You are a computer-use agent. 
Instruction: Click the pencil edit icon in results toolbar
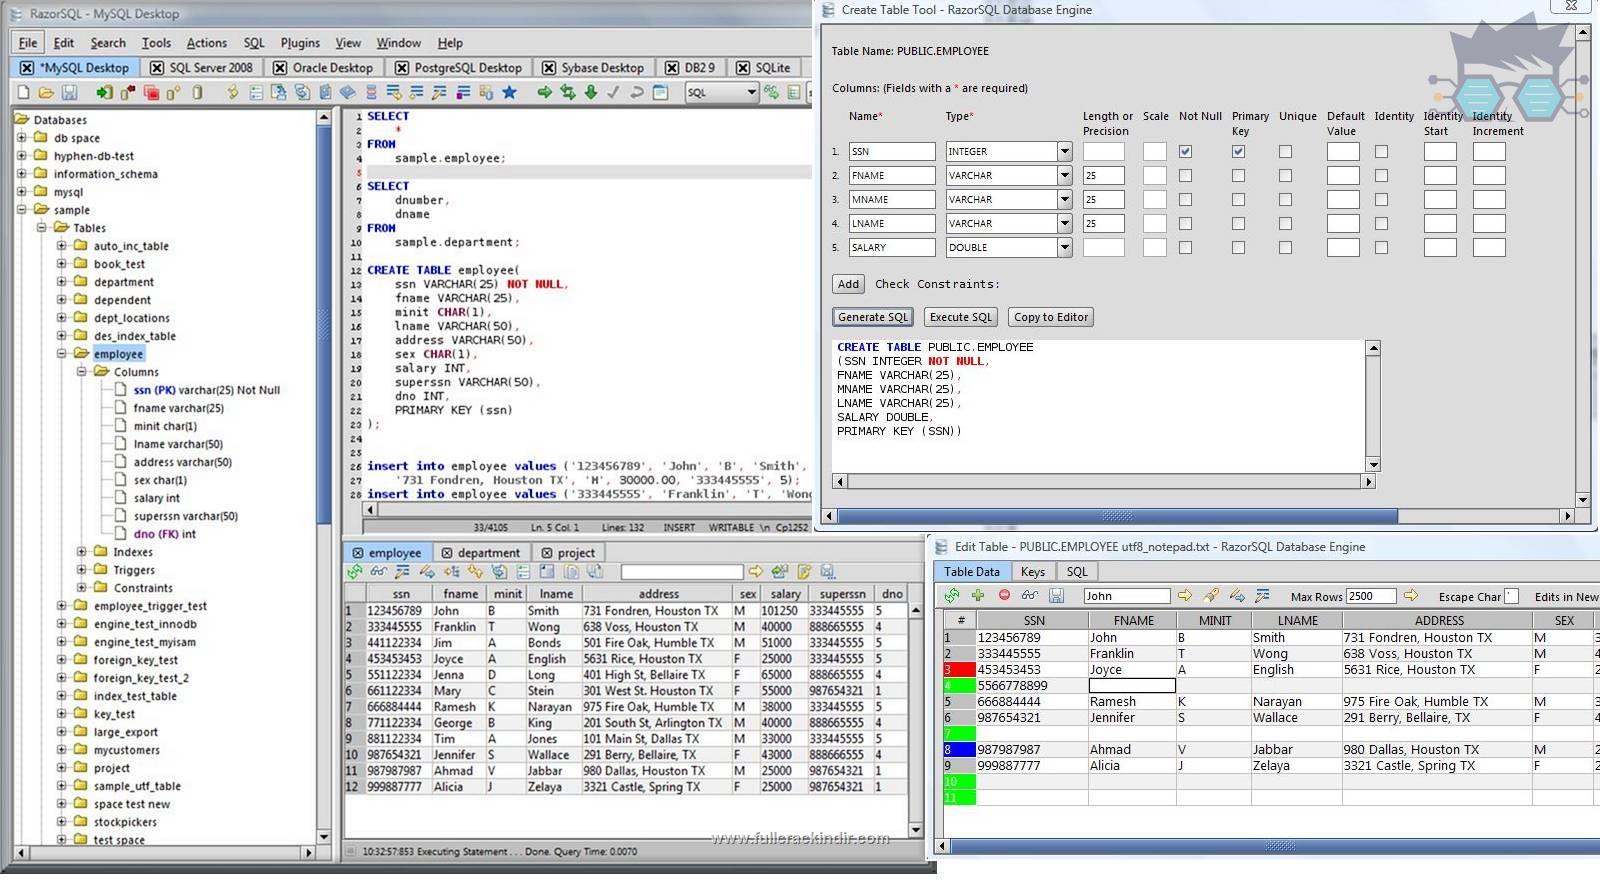(x=427, y=572)
